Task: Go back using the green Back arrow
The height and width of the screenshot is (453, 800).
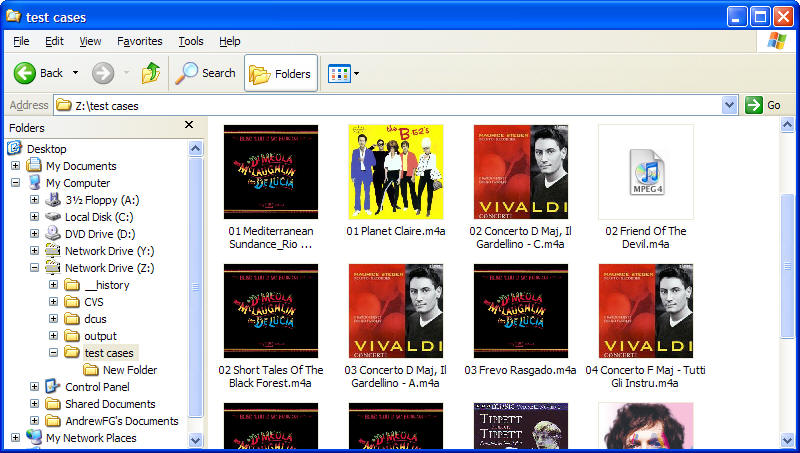Action: point(24,73)
